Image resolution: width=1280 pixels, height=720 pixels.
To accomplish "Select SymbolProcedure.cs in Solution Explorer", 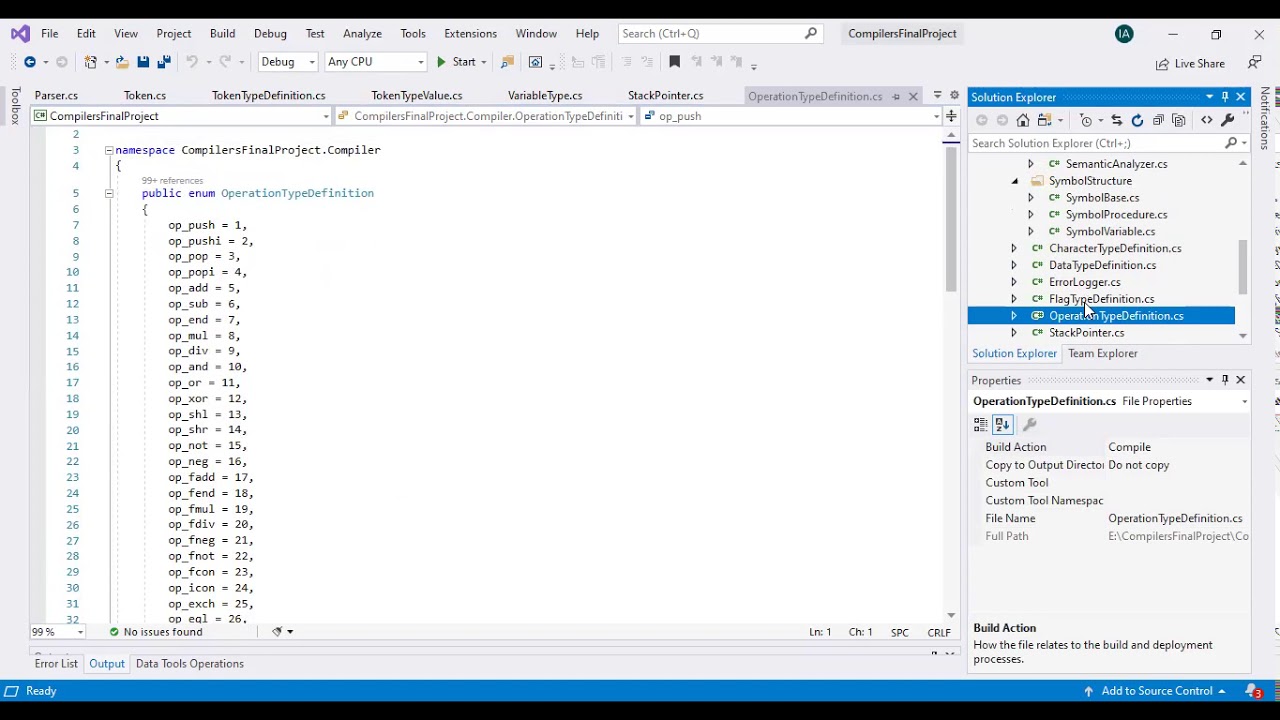I will coord(1116,215).
